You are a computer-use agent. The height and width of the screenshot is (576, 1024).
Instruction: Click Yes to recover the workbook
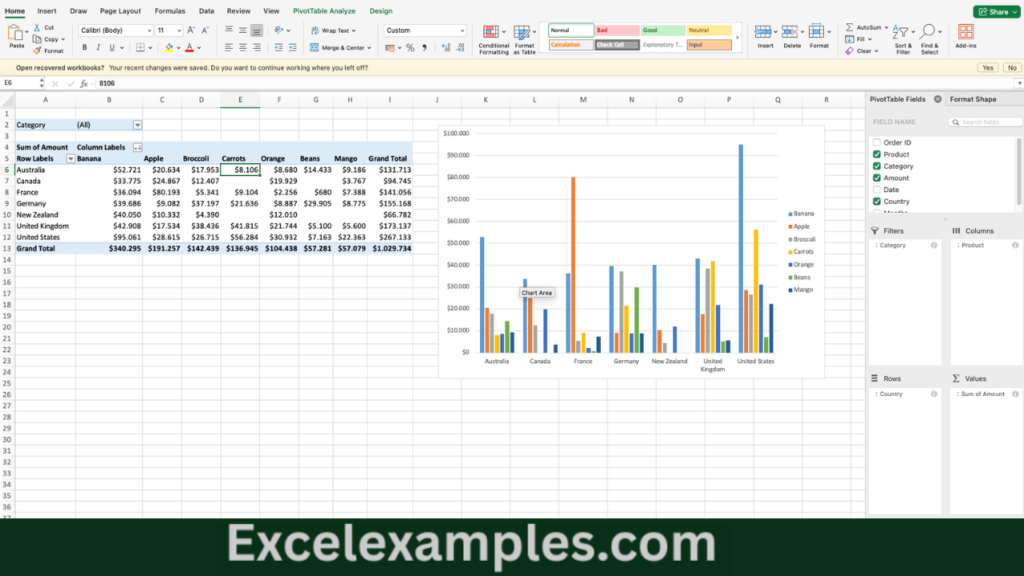[988, 66]
